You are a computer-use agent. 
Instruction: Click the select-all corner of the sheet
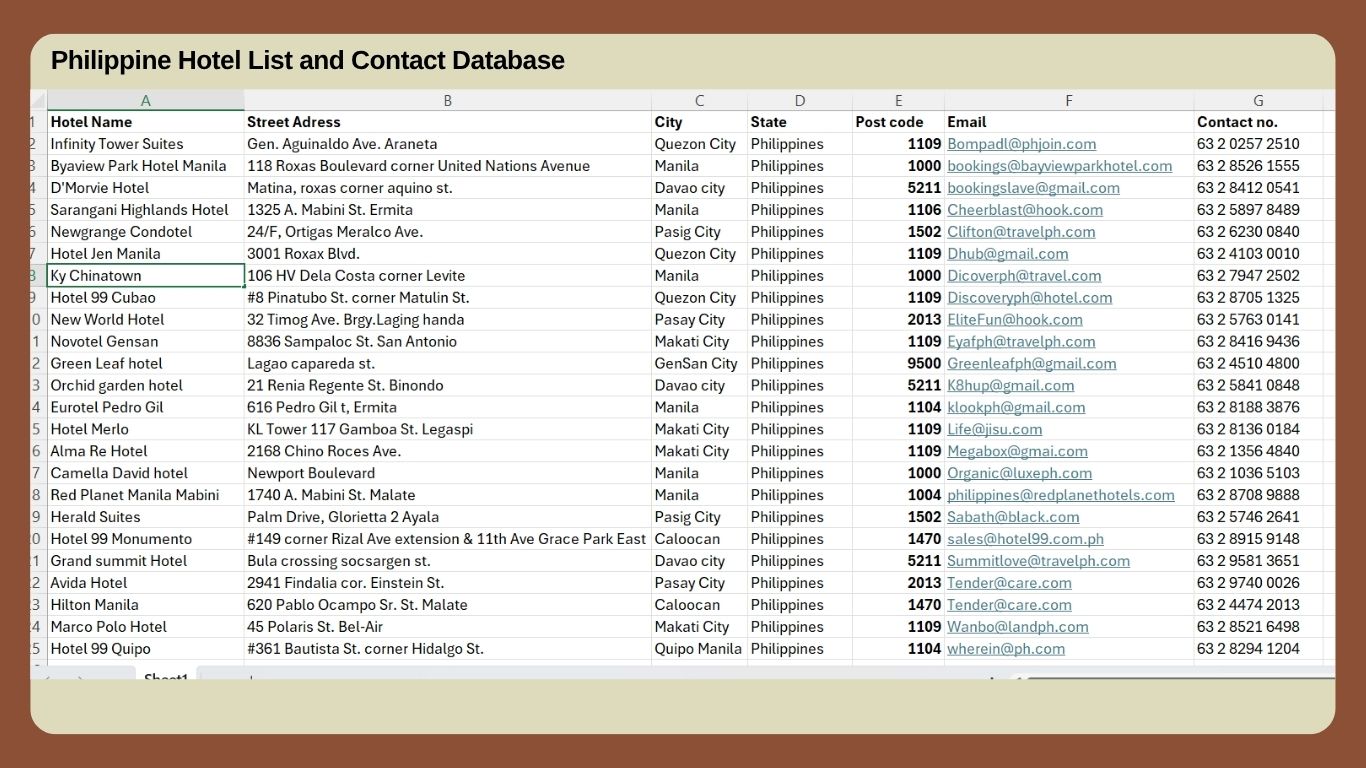[x=38, y=100]
